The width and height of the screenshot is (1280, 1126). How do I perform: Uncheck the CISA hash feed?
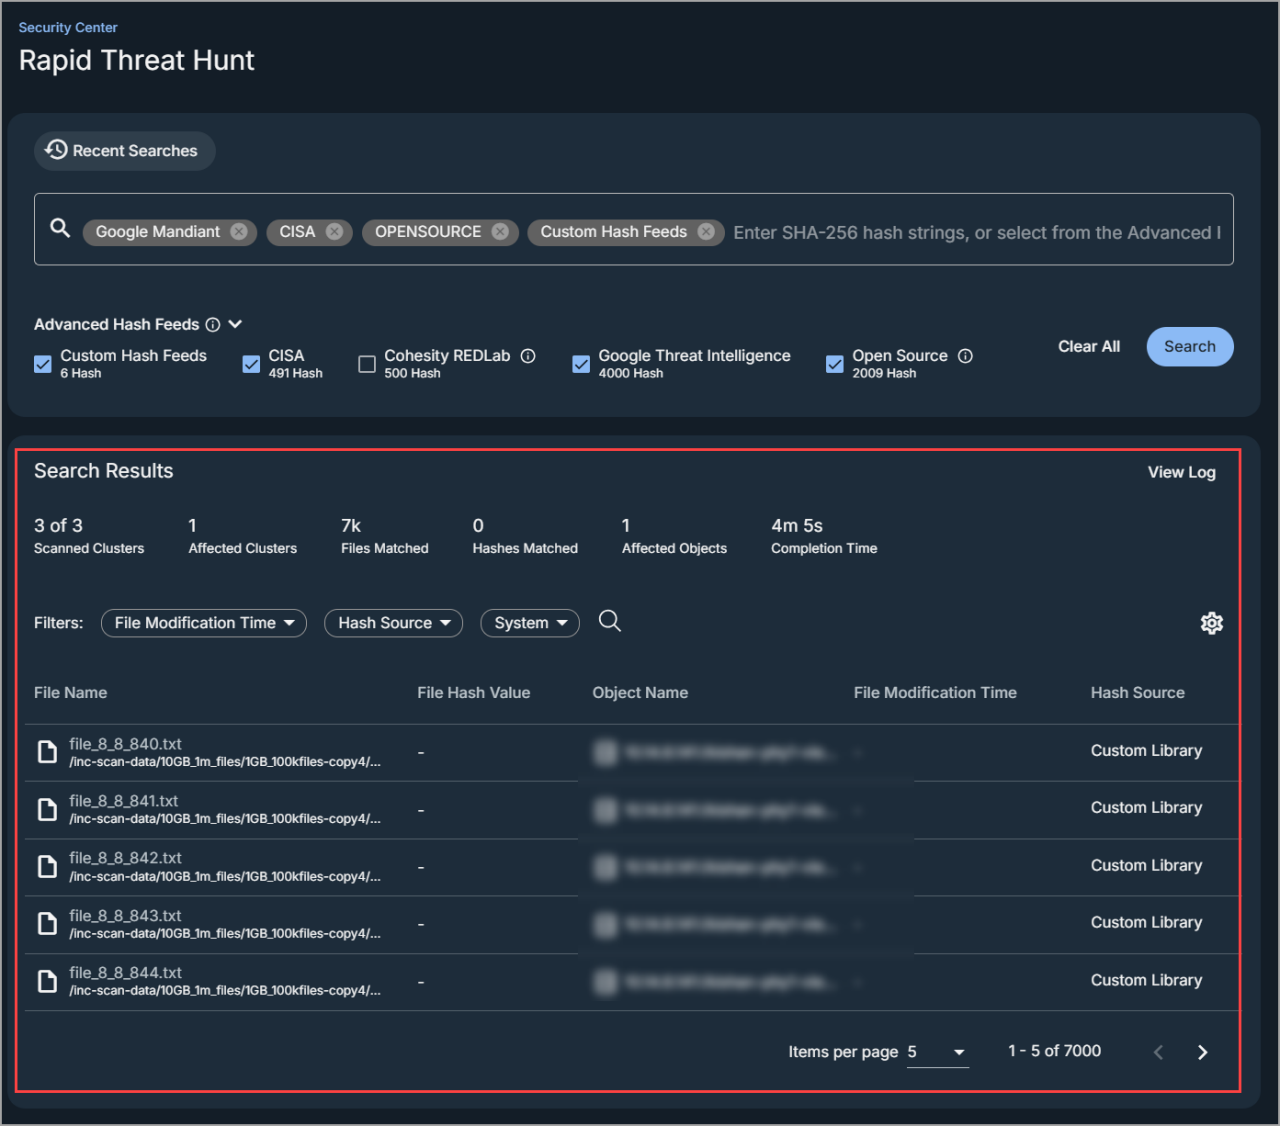251,364
